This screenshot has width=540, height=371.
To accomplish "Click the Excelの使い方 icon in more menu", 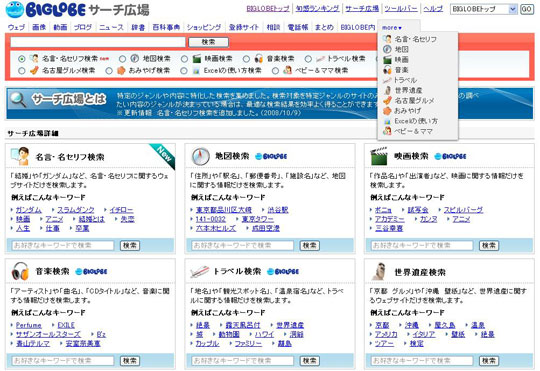I will click(x=387, y=121).
